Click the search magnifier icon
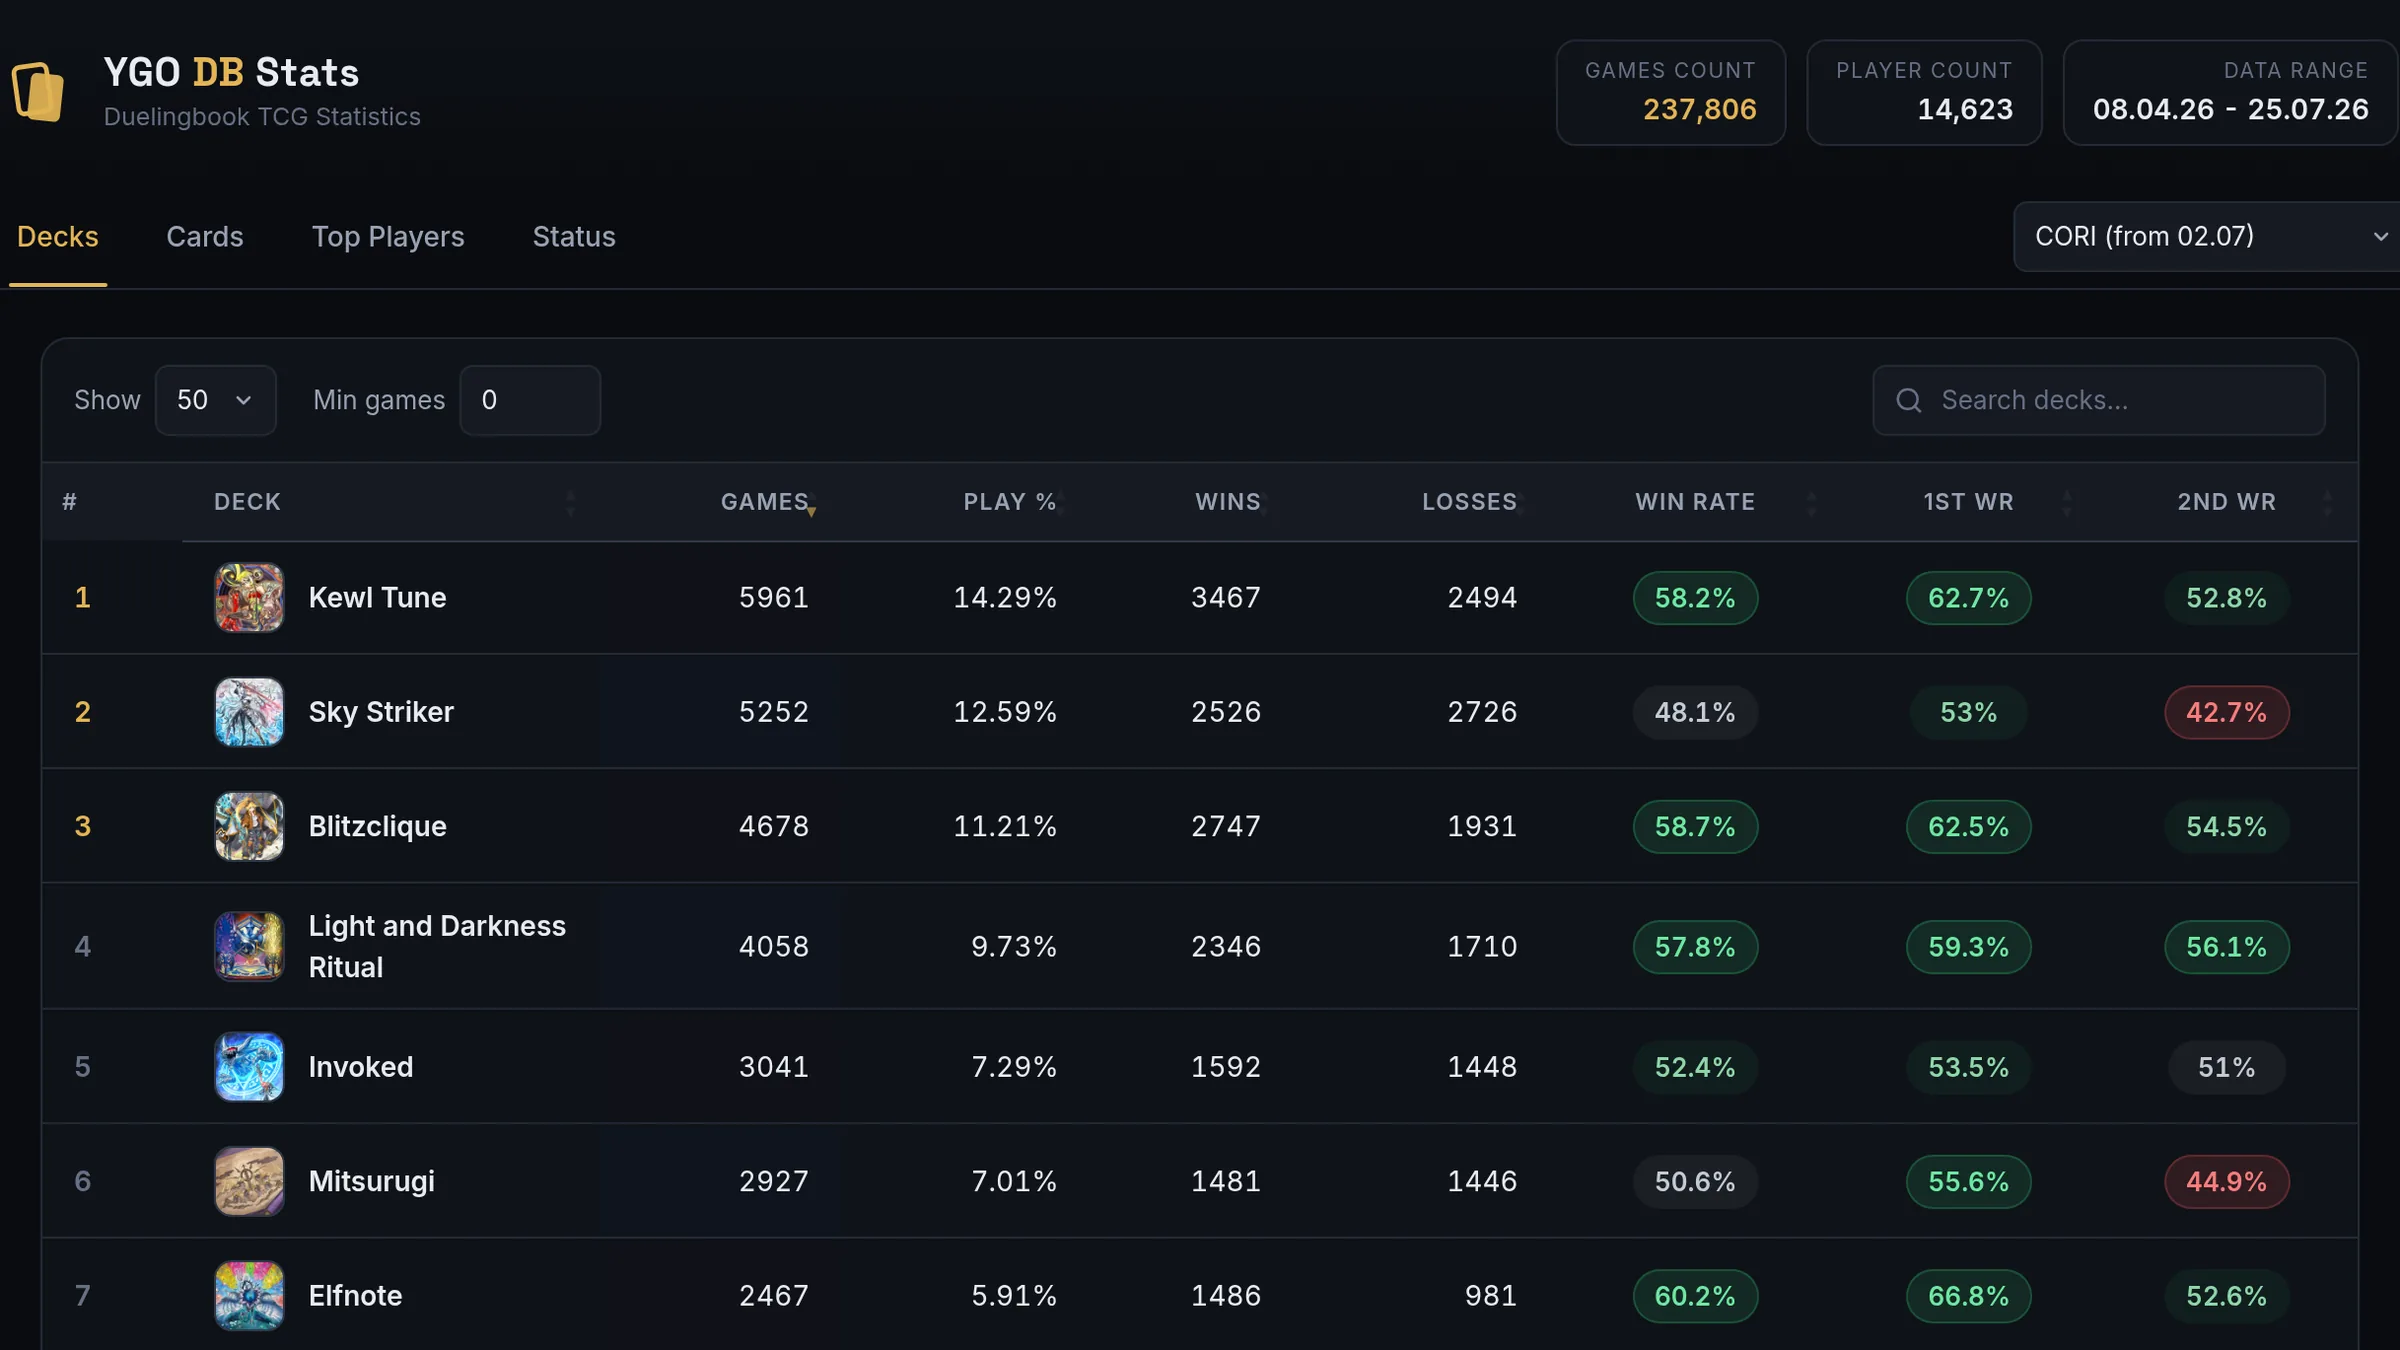This screenshot has width=2400, height=1350. pos(1909,401)
